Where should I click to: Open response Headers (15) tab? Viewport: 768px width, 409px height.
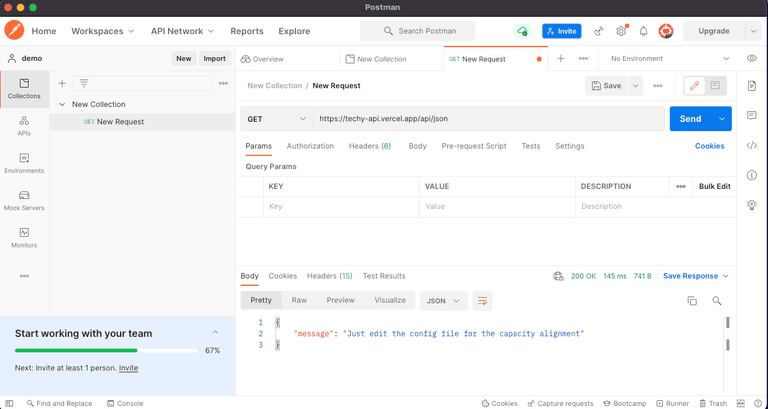[x=330, y=276]
